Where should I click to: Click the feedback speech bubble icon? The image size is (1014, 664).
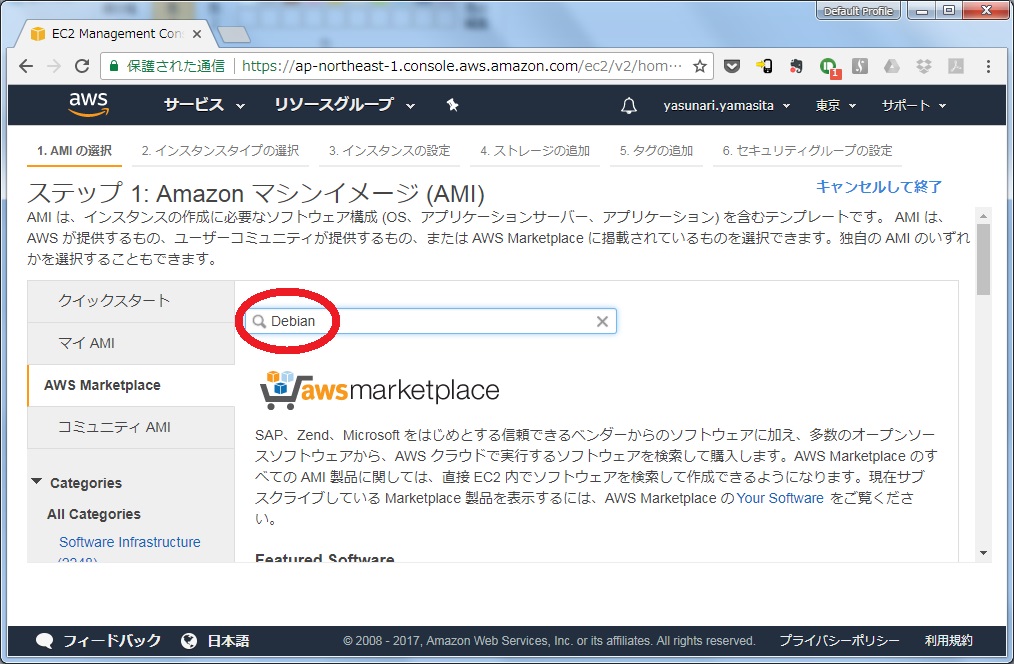[x=45, y=641]
